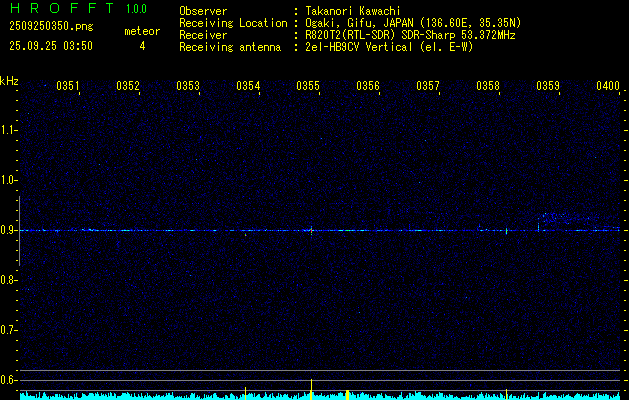The image size is (629, 400).
Task: Click the 0356 time label
Action: pos(368,85)
